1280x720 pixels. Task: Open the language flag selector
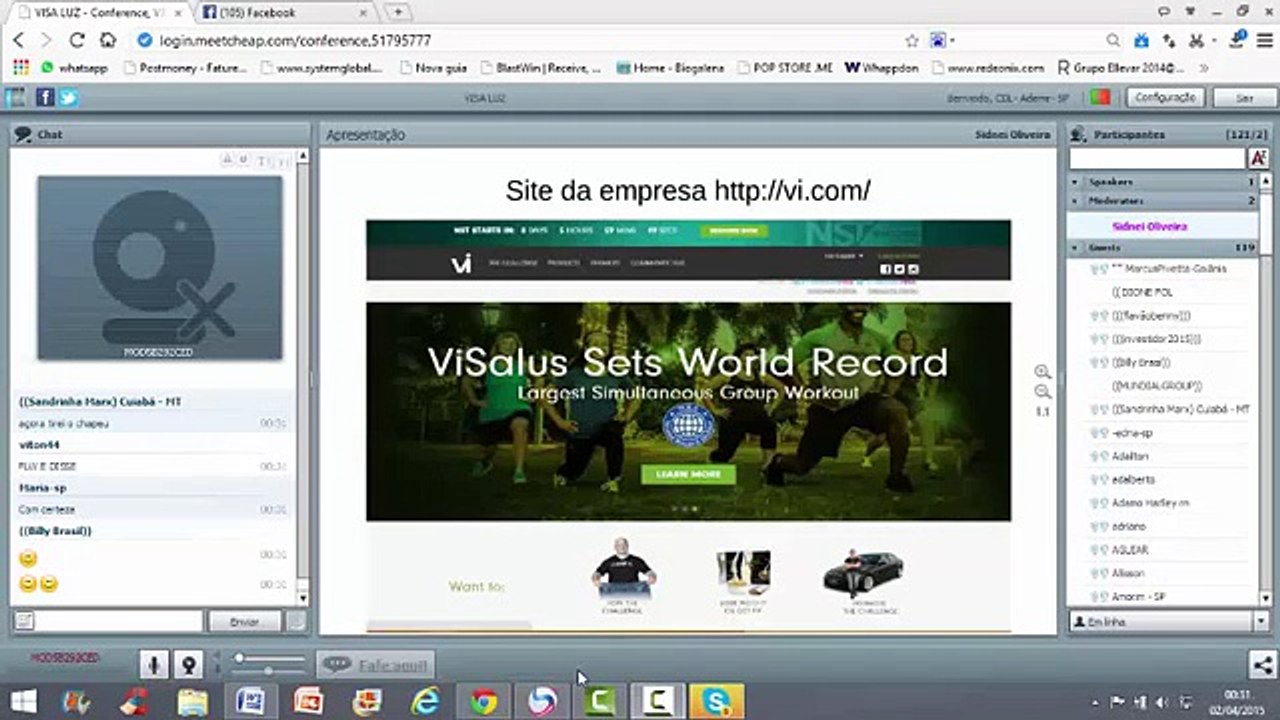tap(1100, 97)
